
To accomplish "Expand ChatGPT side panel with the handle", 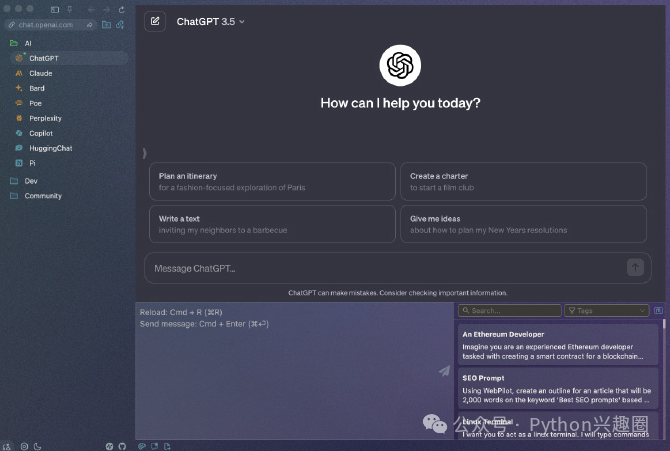I will (x=144, y=153).
